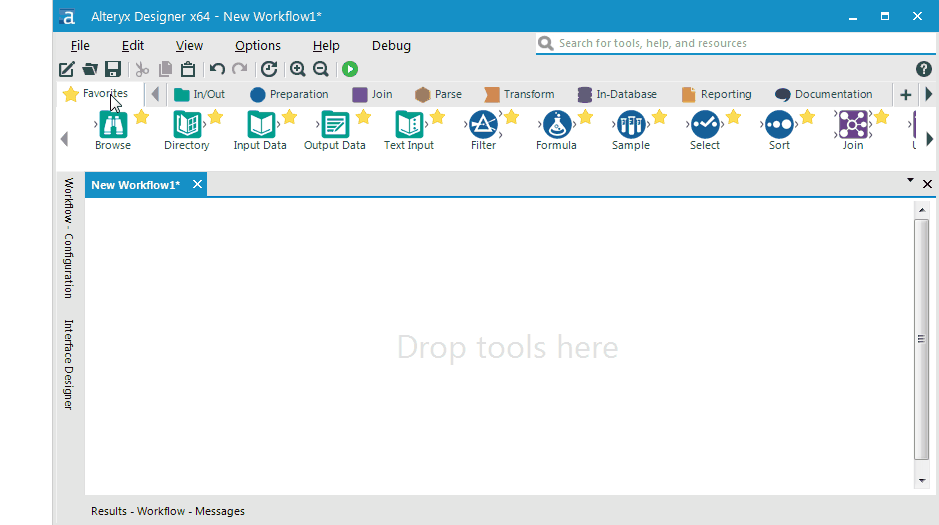The width and height of the screenshot is (939, 525).
Task: Toggle the favorite star on Formula tool
Action: point(585,117)
